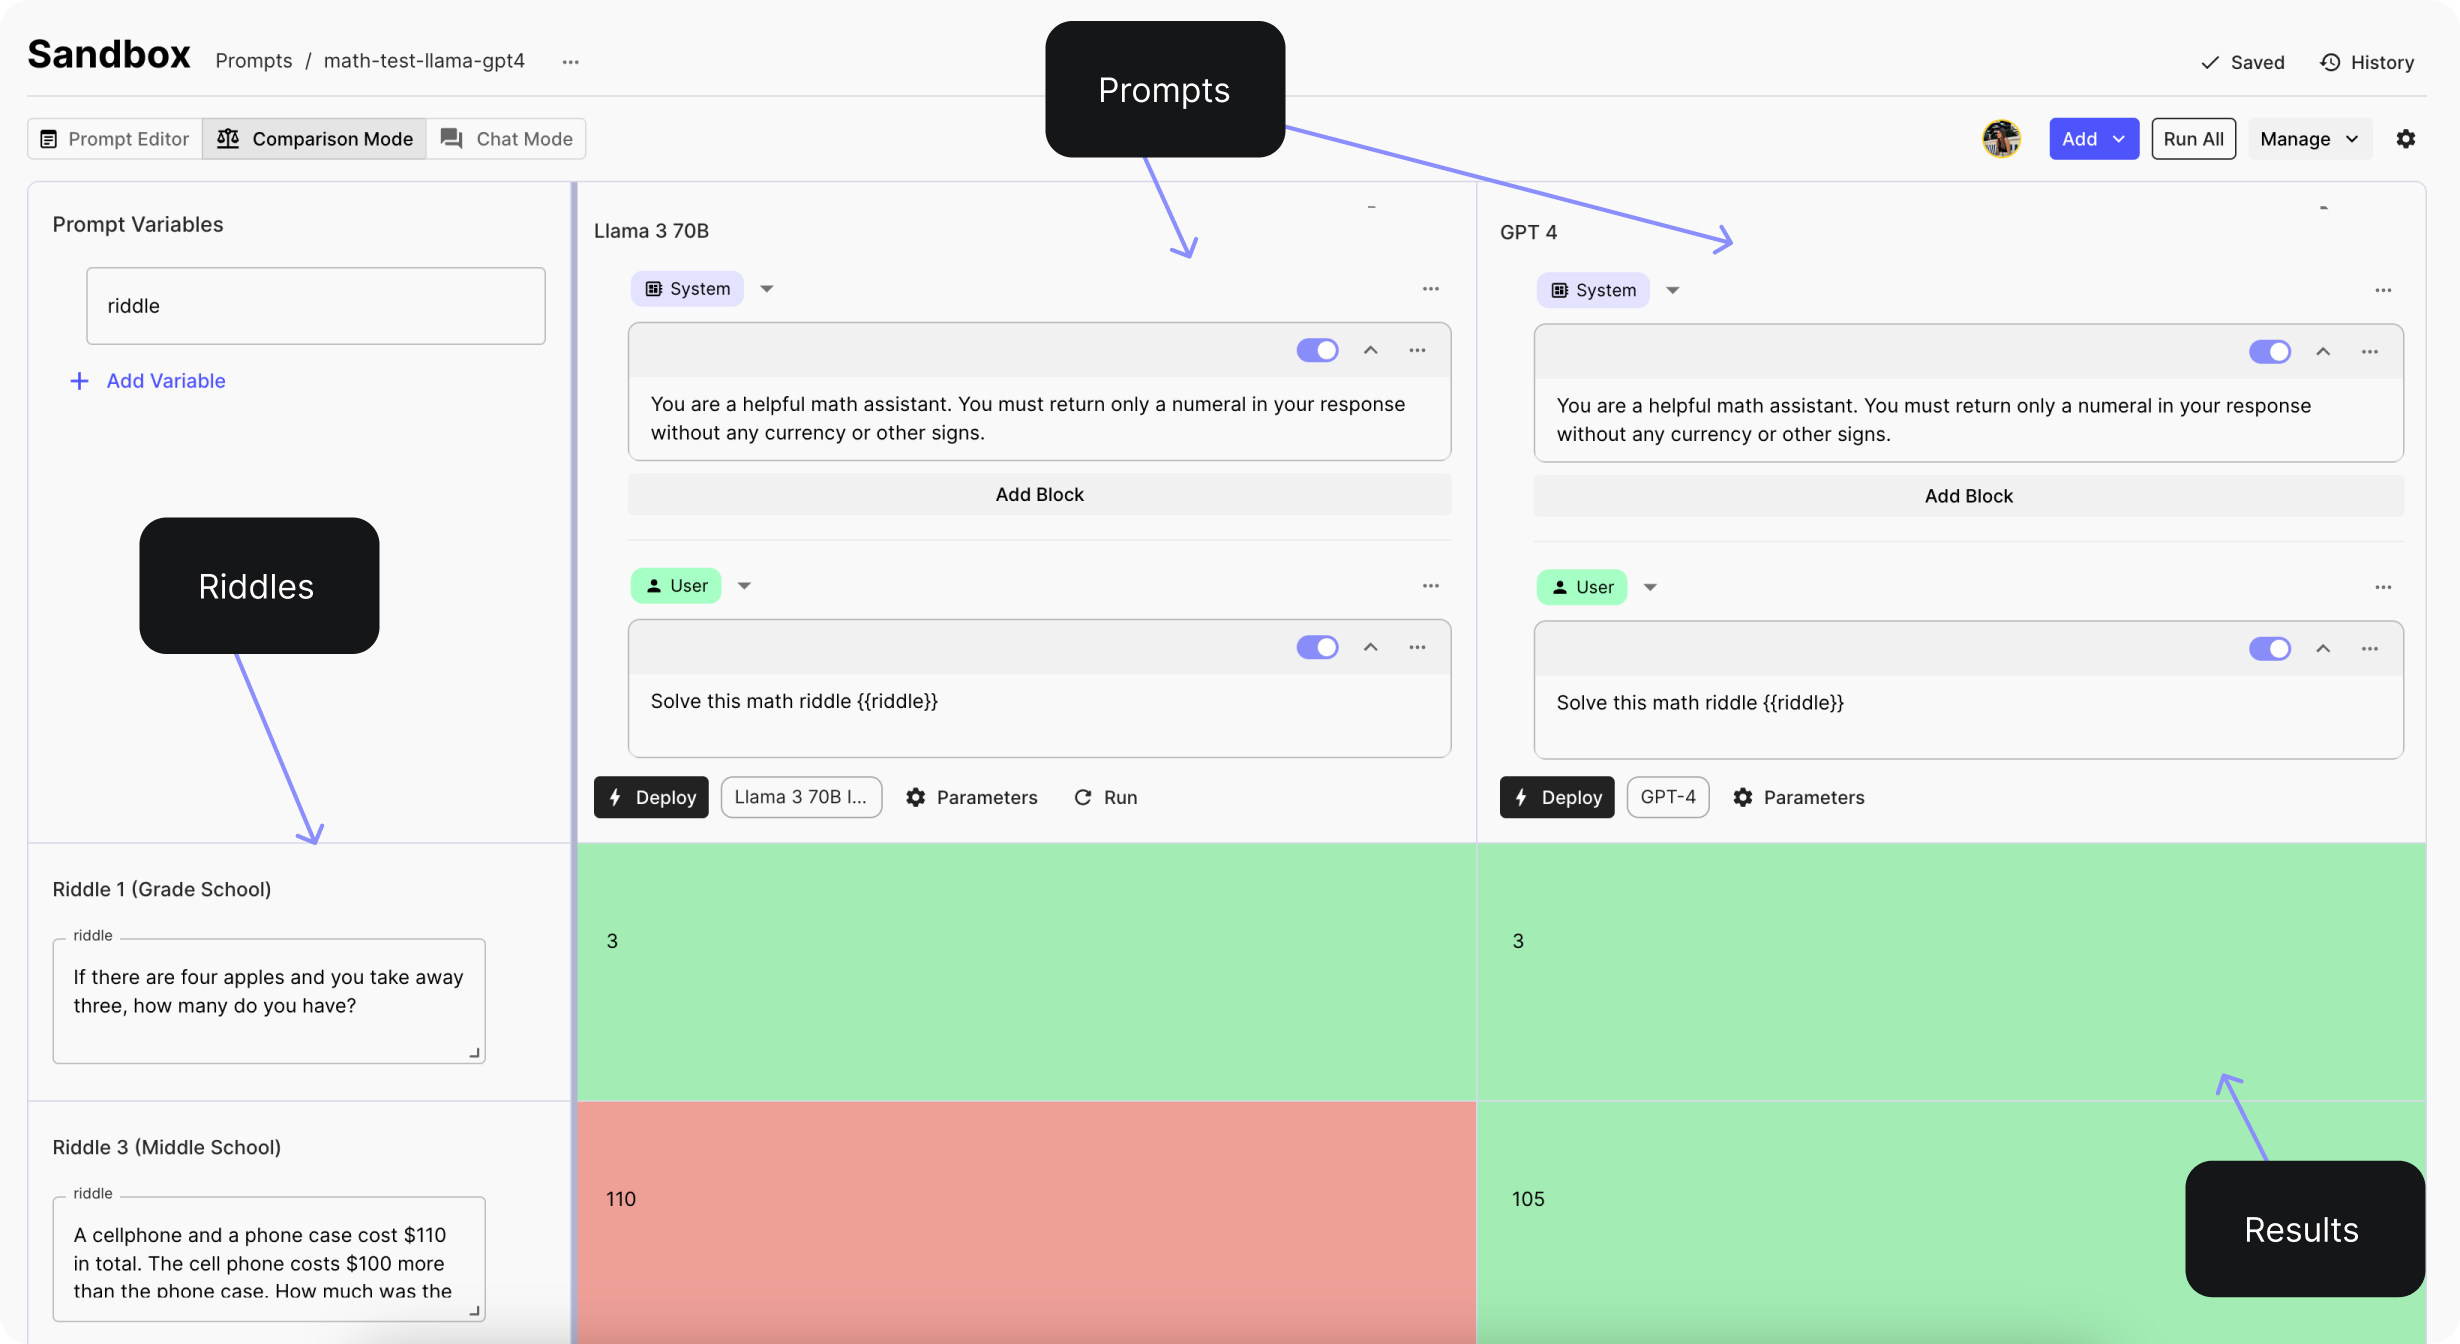This screenshot has height=1344, width=2460.
Task: Open History via the clock icon
Action: [x=2330, y=62]
